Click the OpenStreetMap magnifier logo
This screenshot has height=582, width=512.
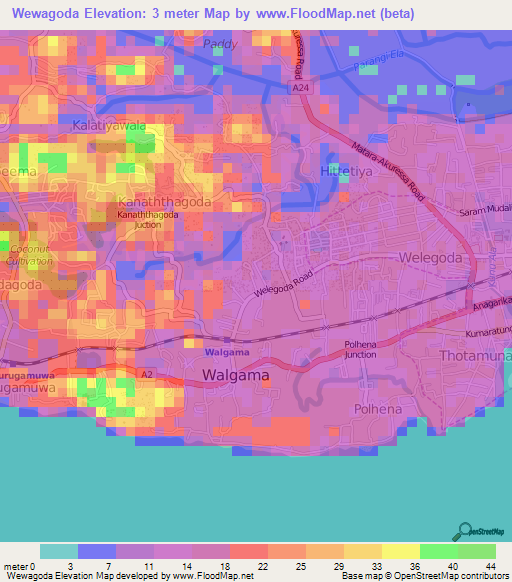pyautogui.click(x=478, y=532)
